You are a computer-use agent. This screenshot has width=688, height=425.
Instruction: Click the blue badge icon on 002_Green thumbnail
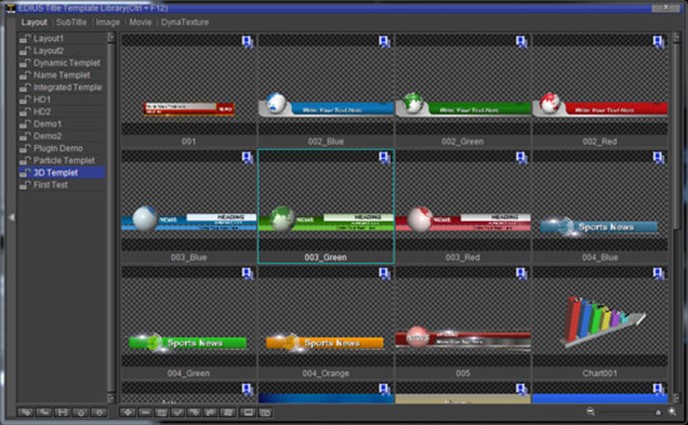tap(521, 42)
